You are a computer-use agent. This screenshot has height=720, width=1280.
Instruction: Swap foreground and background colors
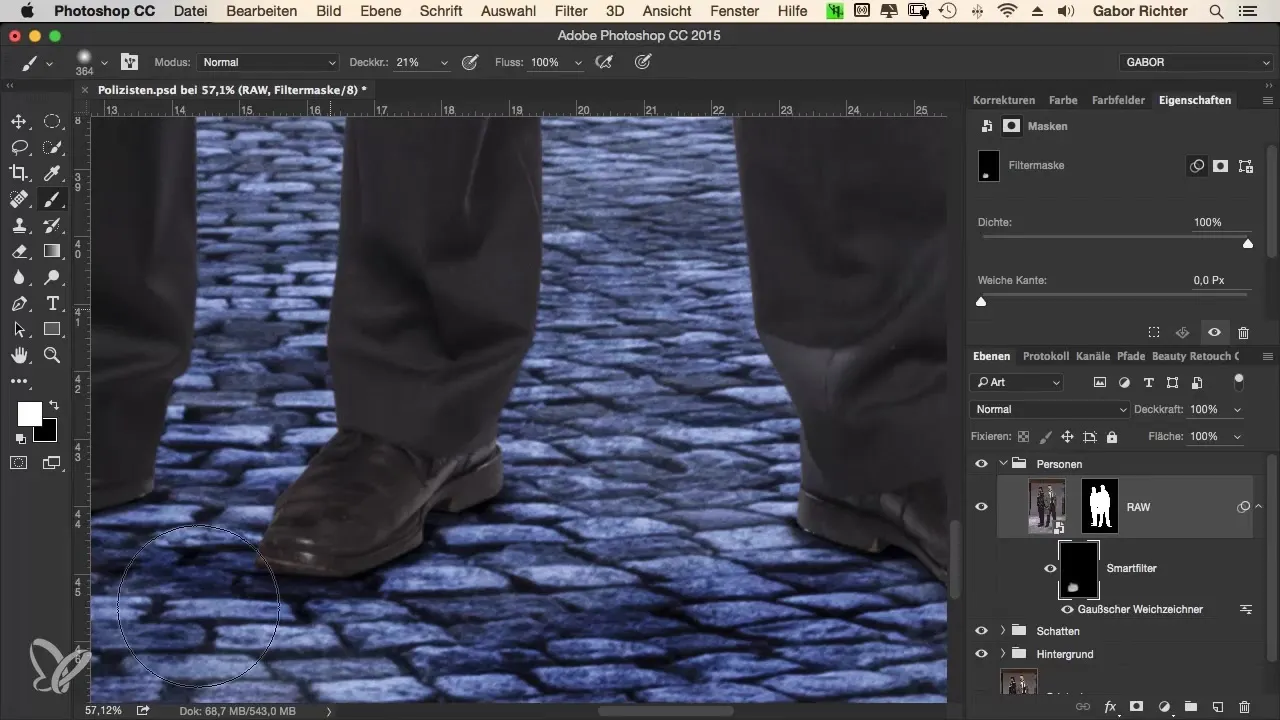coord(53,405)
